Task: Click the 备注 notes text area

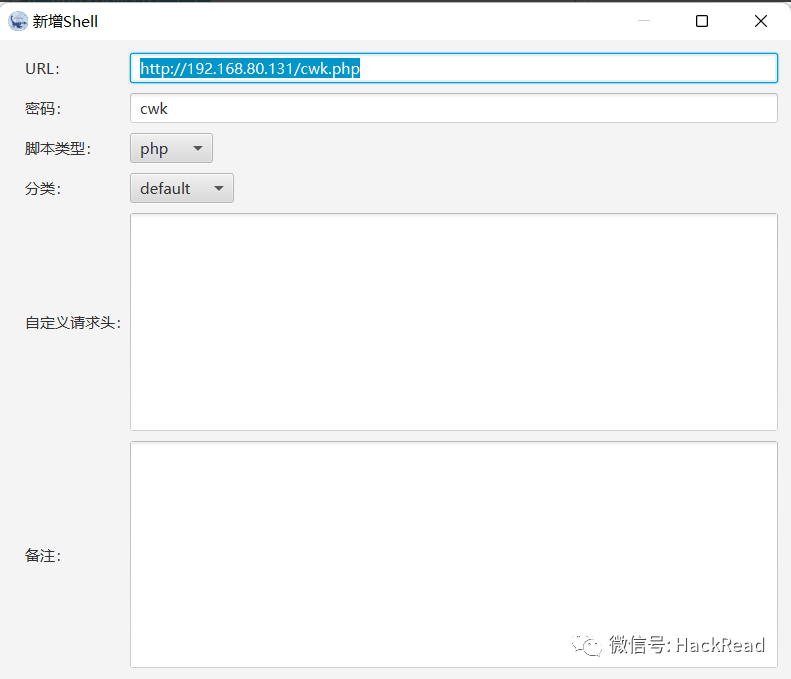Action: pos(454,554)
